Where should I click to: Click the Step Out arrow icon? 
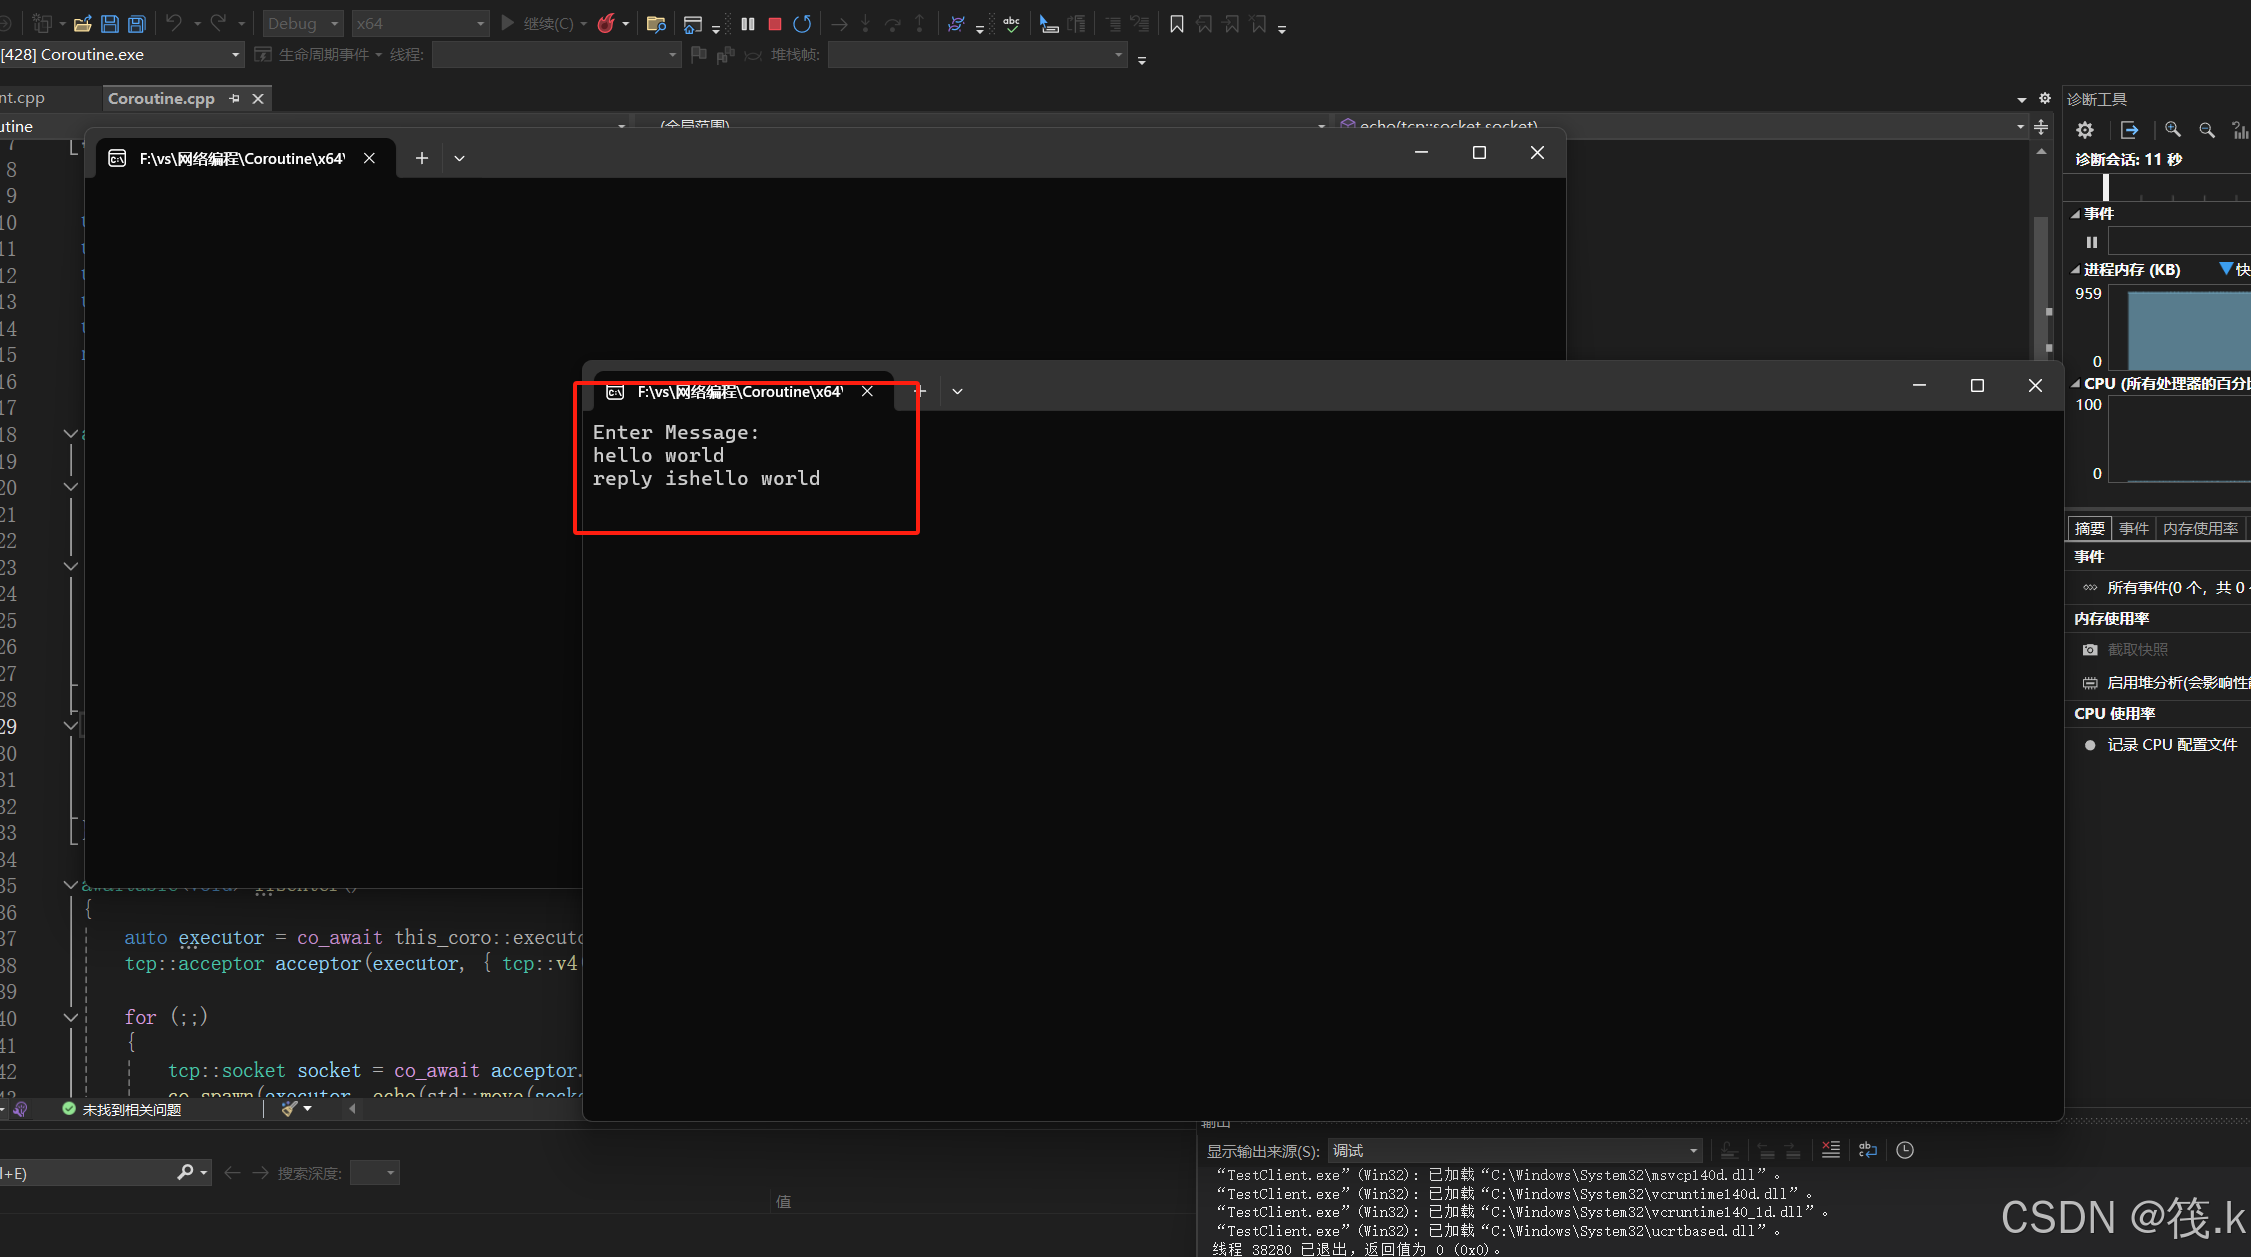[920, 23]
